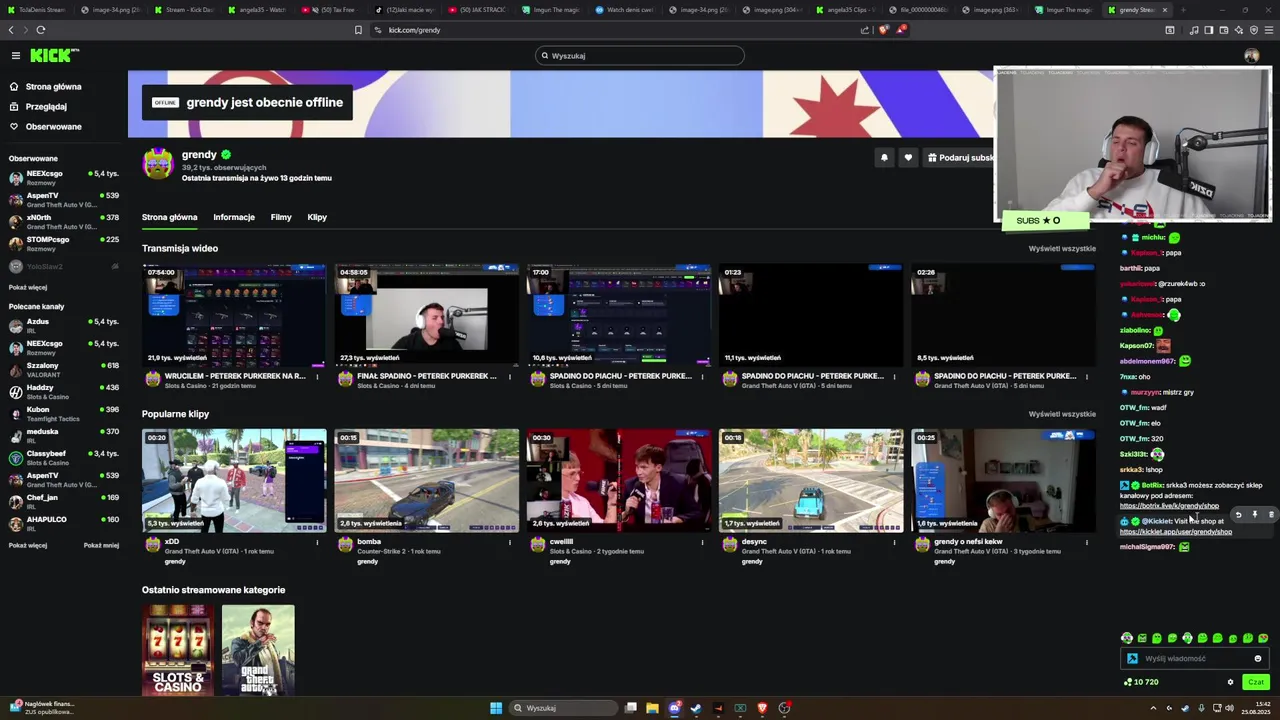Open Szzalony recommended channel

click(63, 370)
